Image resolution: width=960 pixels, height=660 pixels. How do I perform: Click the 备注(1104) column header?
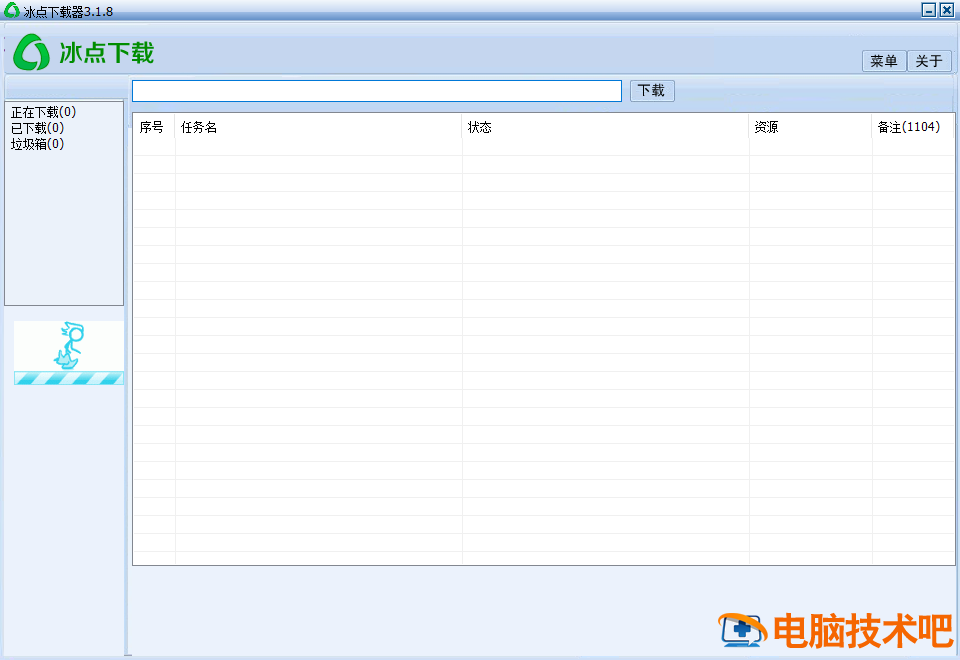click(913, 127)
